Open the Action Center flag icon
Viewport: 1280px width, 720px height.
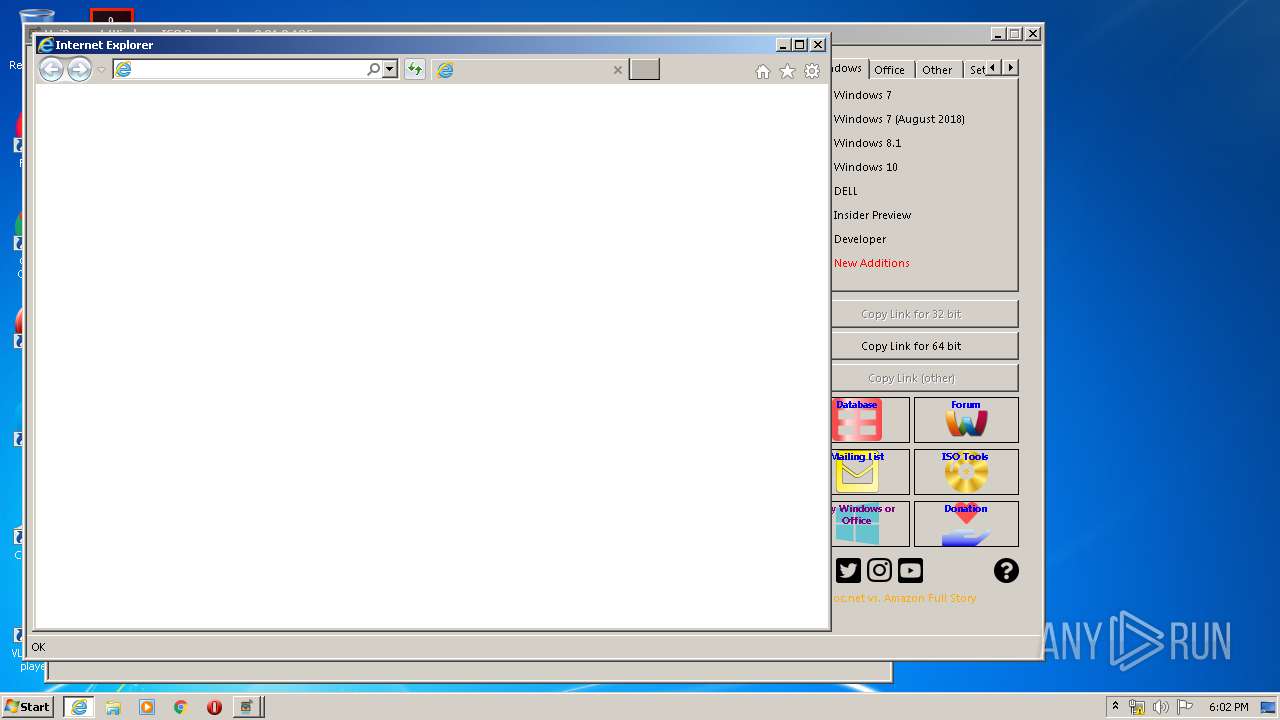click(x=1185, y=707)
